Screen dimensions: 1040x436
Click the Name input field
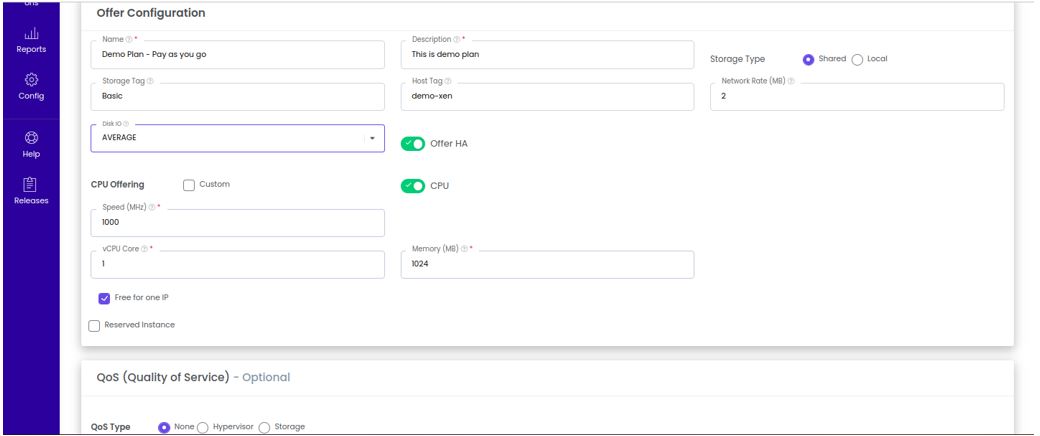click(x=237, y=54)
